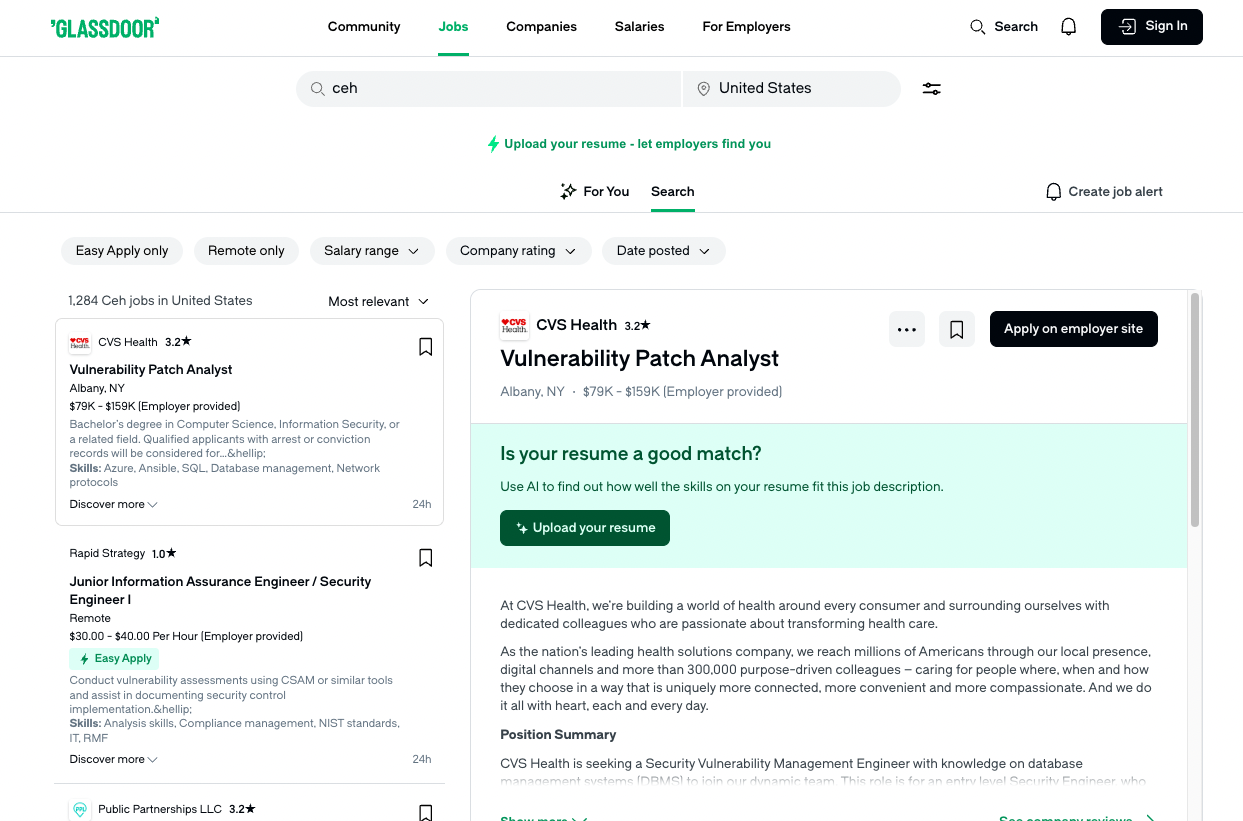This screenshot has height=821, width=1243.
Task: Save the job from the detail pane bookmark
Action: [956, 328]
